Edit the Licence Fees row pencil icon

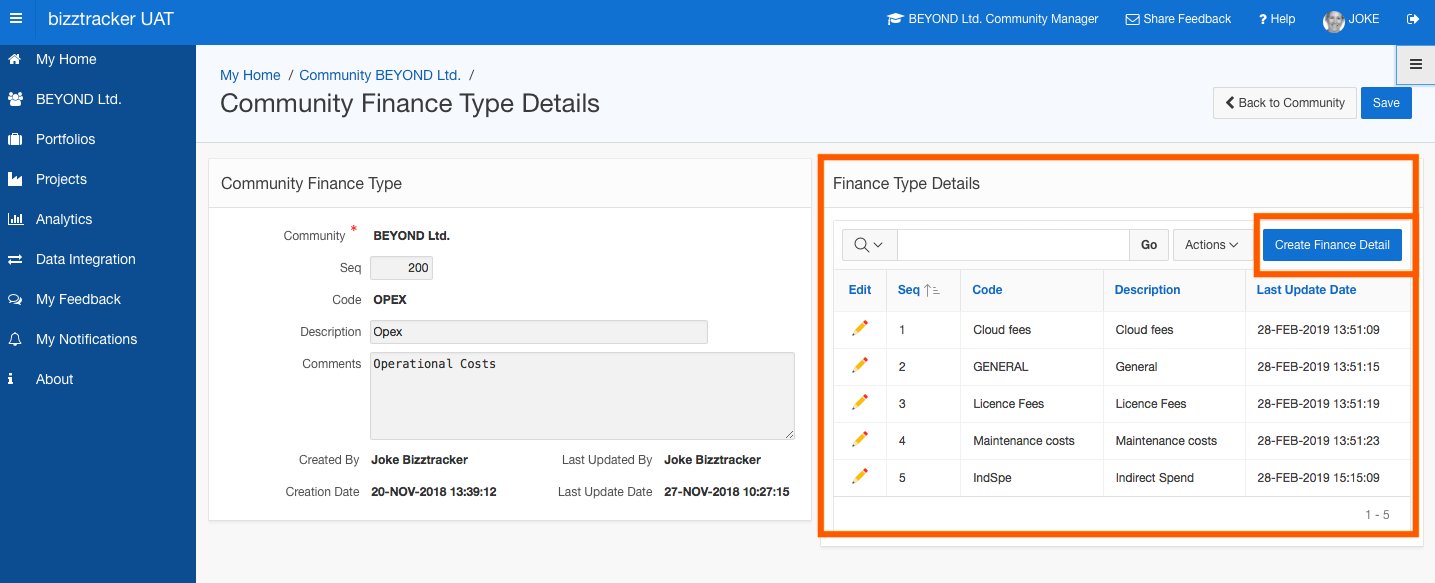coord(860,402)
